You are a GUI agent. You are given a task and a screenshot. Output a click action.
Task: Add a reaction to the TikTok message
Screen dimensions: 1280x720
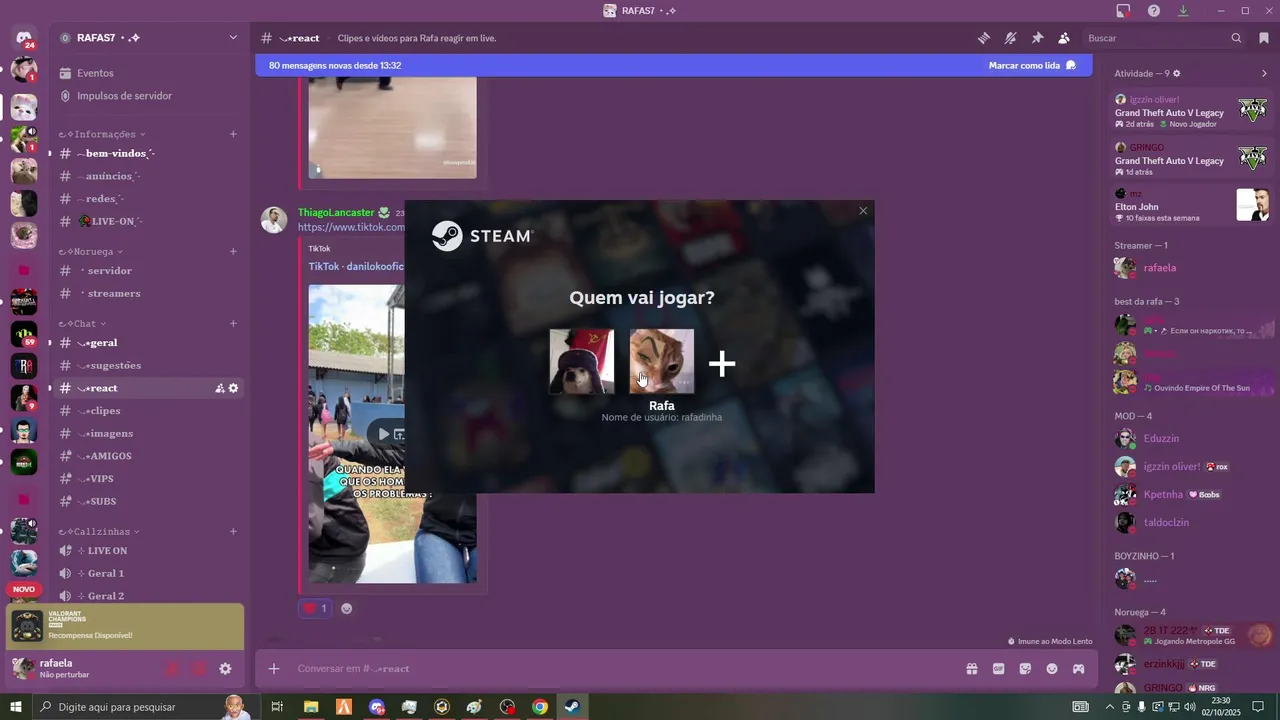(346, 608)
